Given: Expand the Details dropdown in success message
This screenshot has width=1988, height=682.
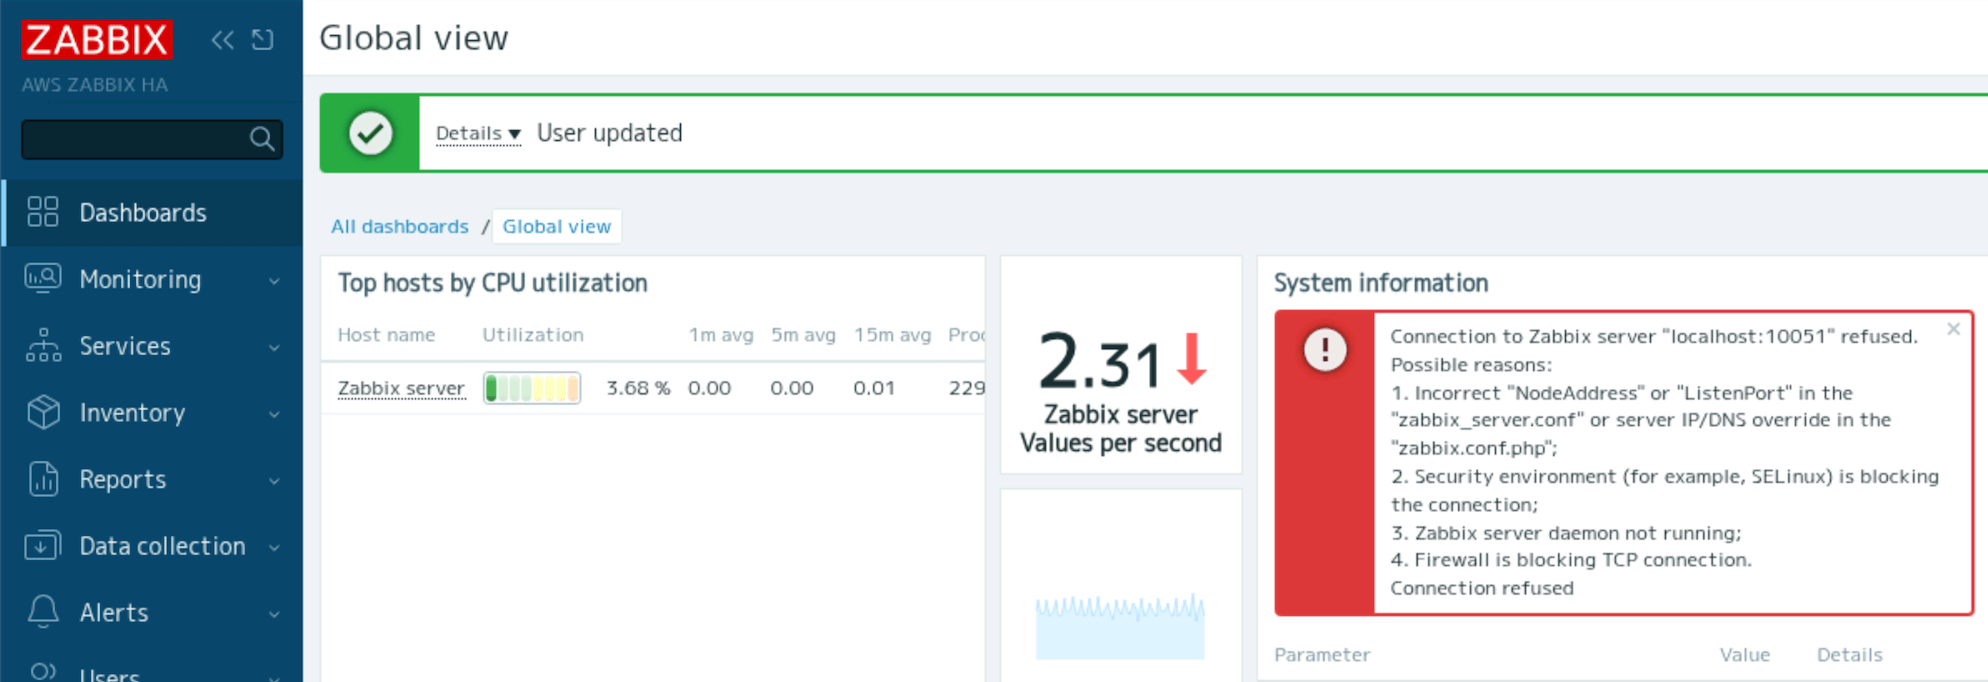Looking at the screenshot, I should pos(478,133).
